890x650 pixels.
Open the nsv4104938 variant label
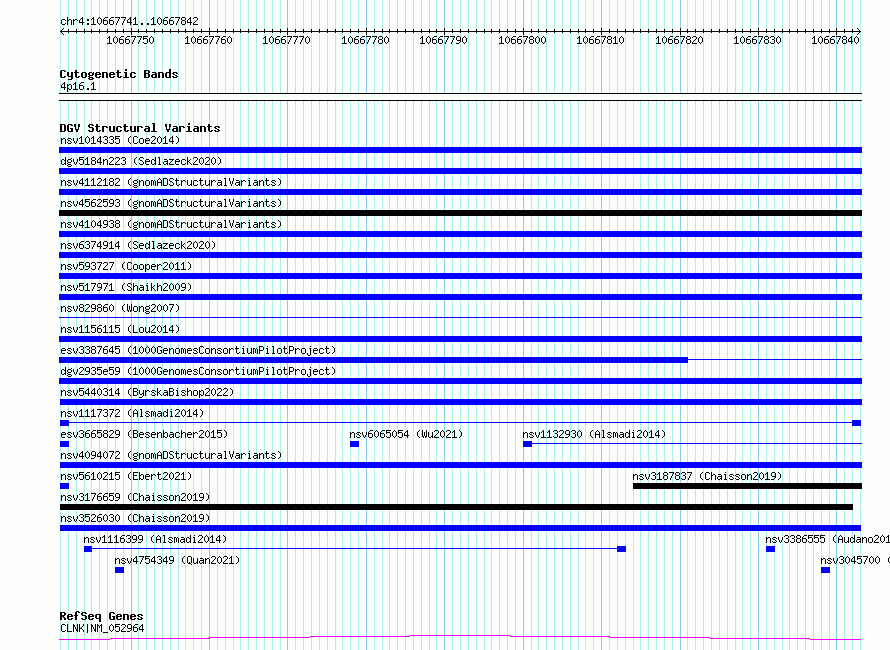[171, 224]
